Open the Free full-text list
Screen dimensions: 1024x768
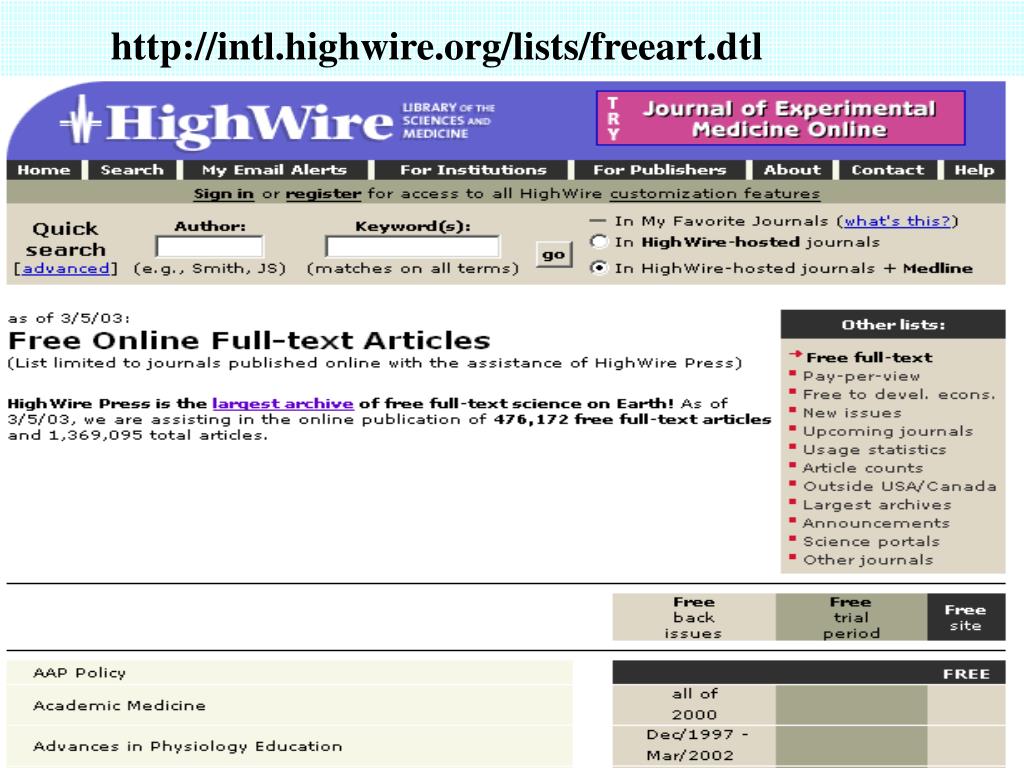coord(869,357)
